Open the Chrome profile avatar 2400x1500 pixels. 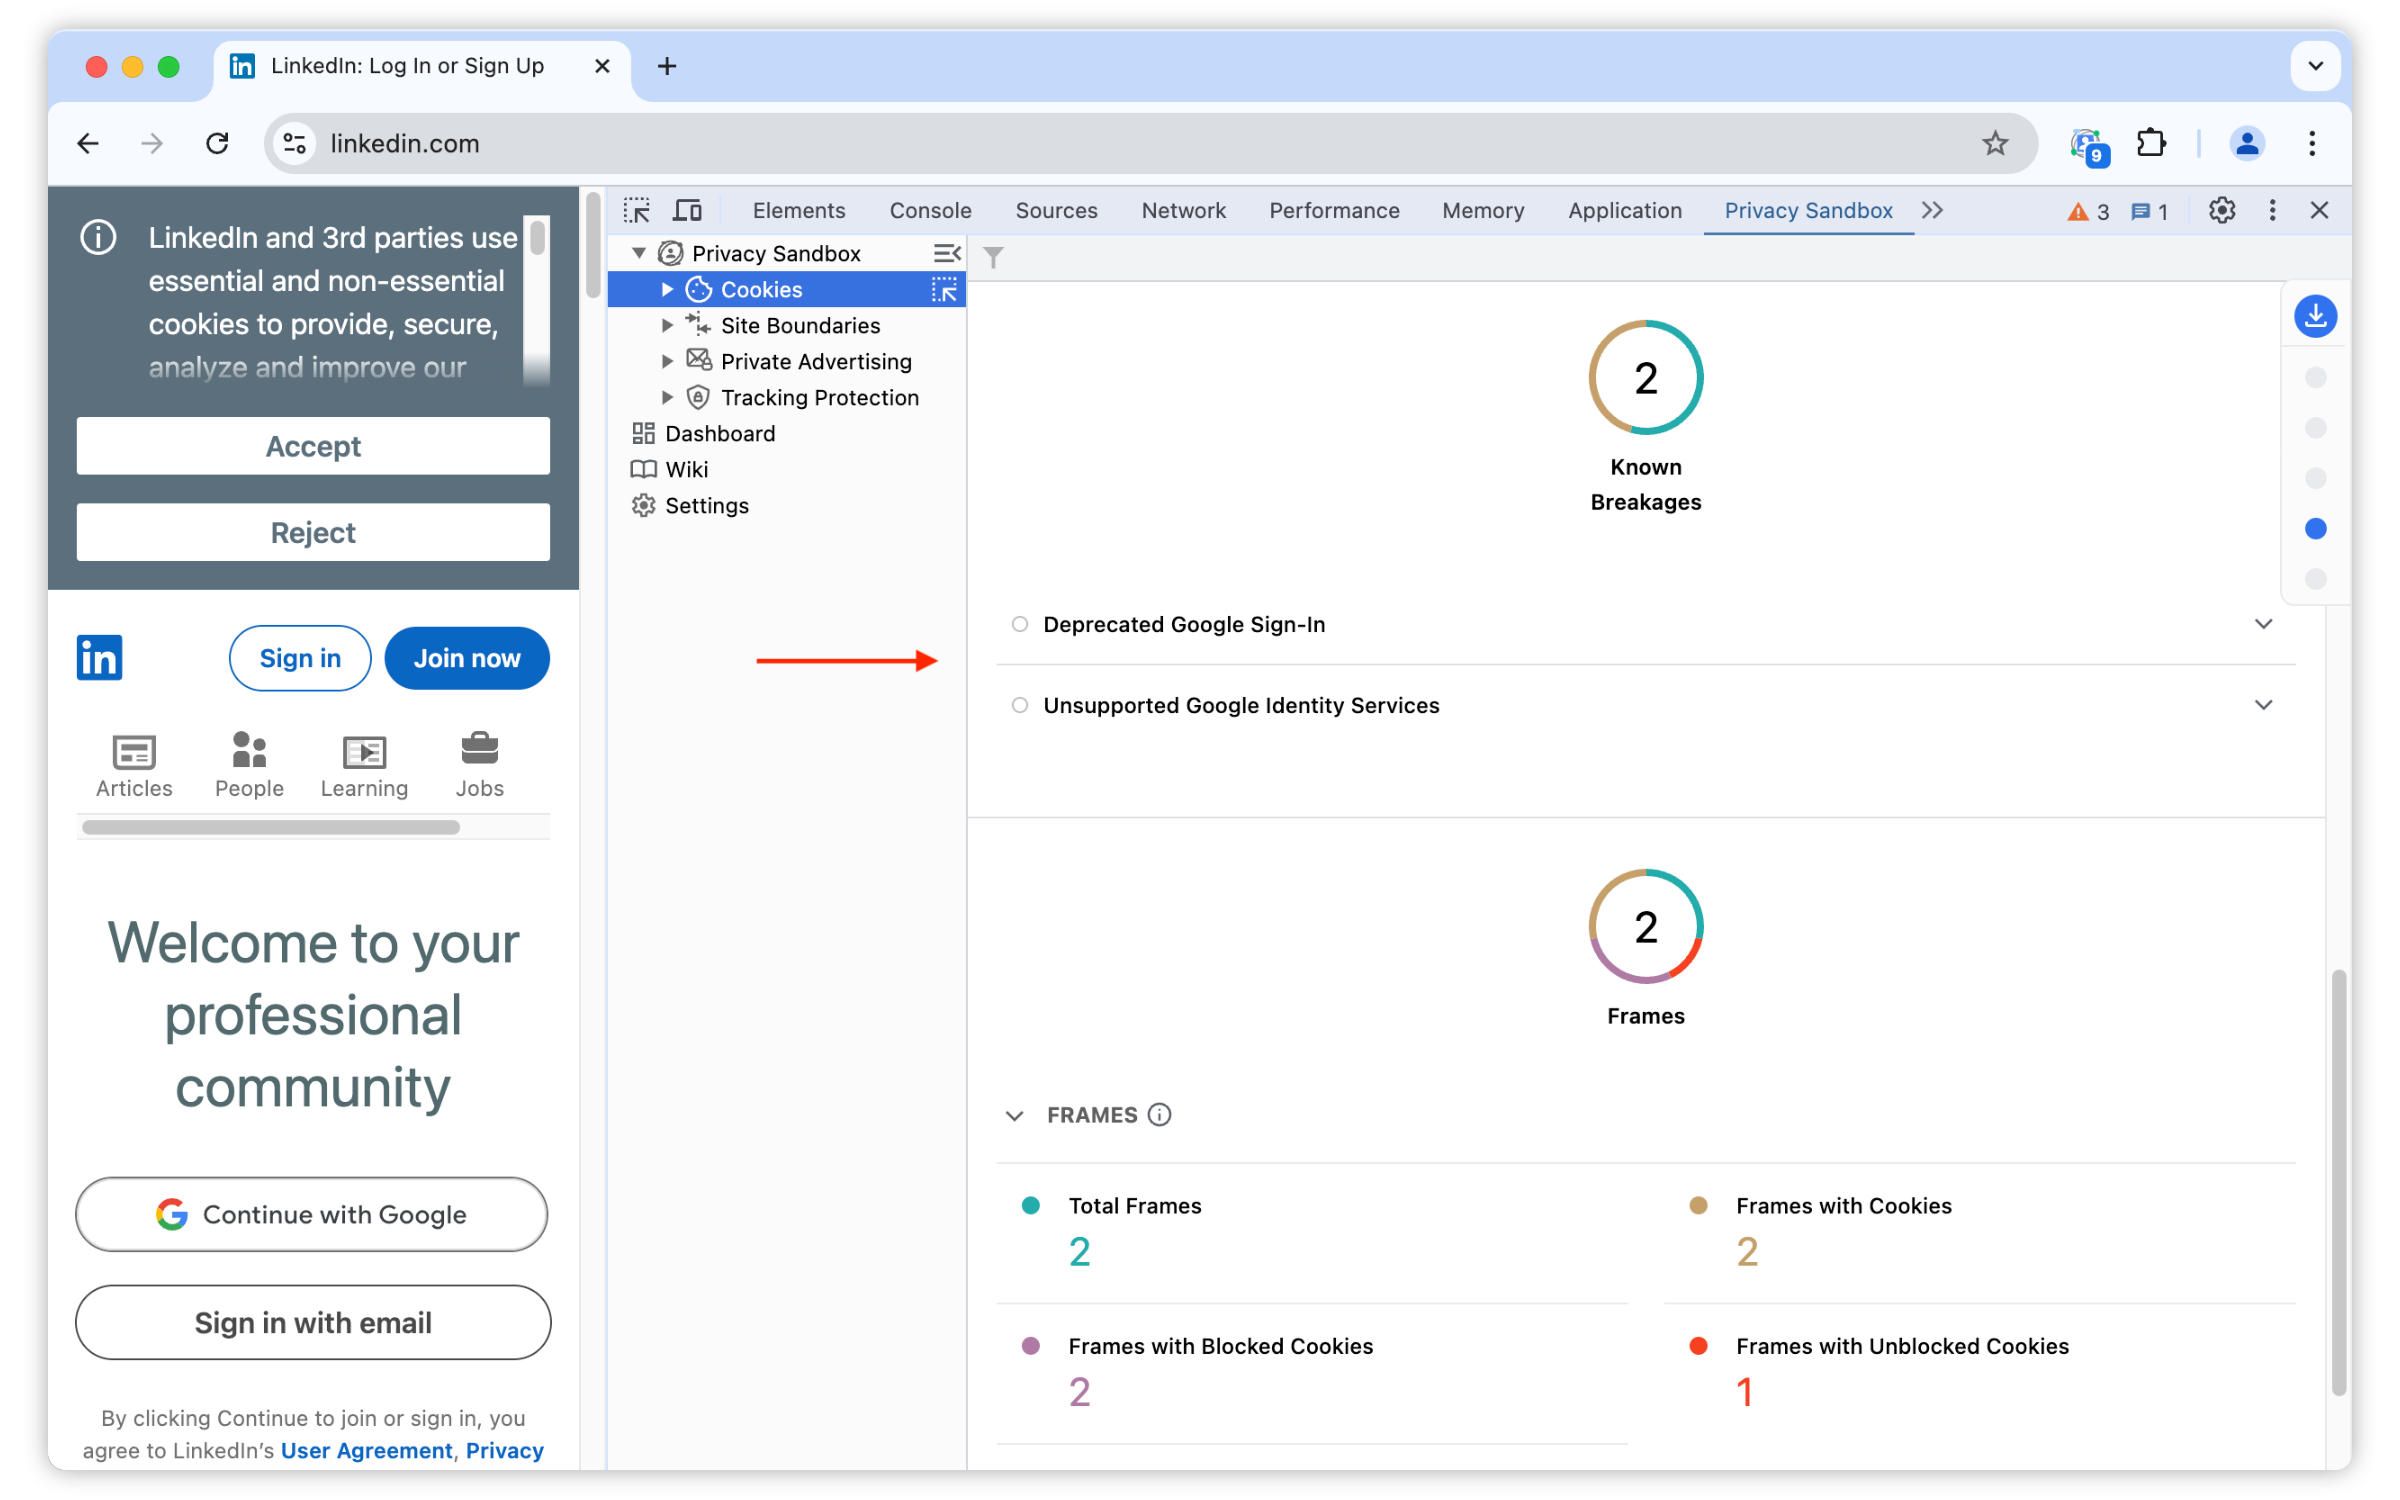click(2246, 143)
